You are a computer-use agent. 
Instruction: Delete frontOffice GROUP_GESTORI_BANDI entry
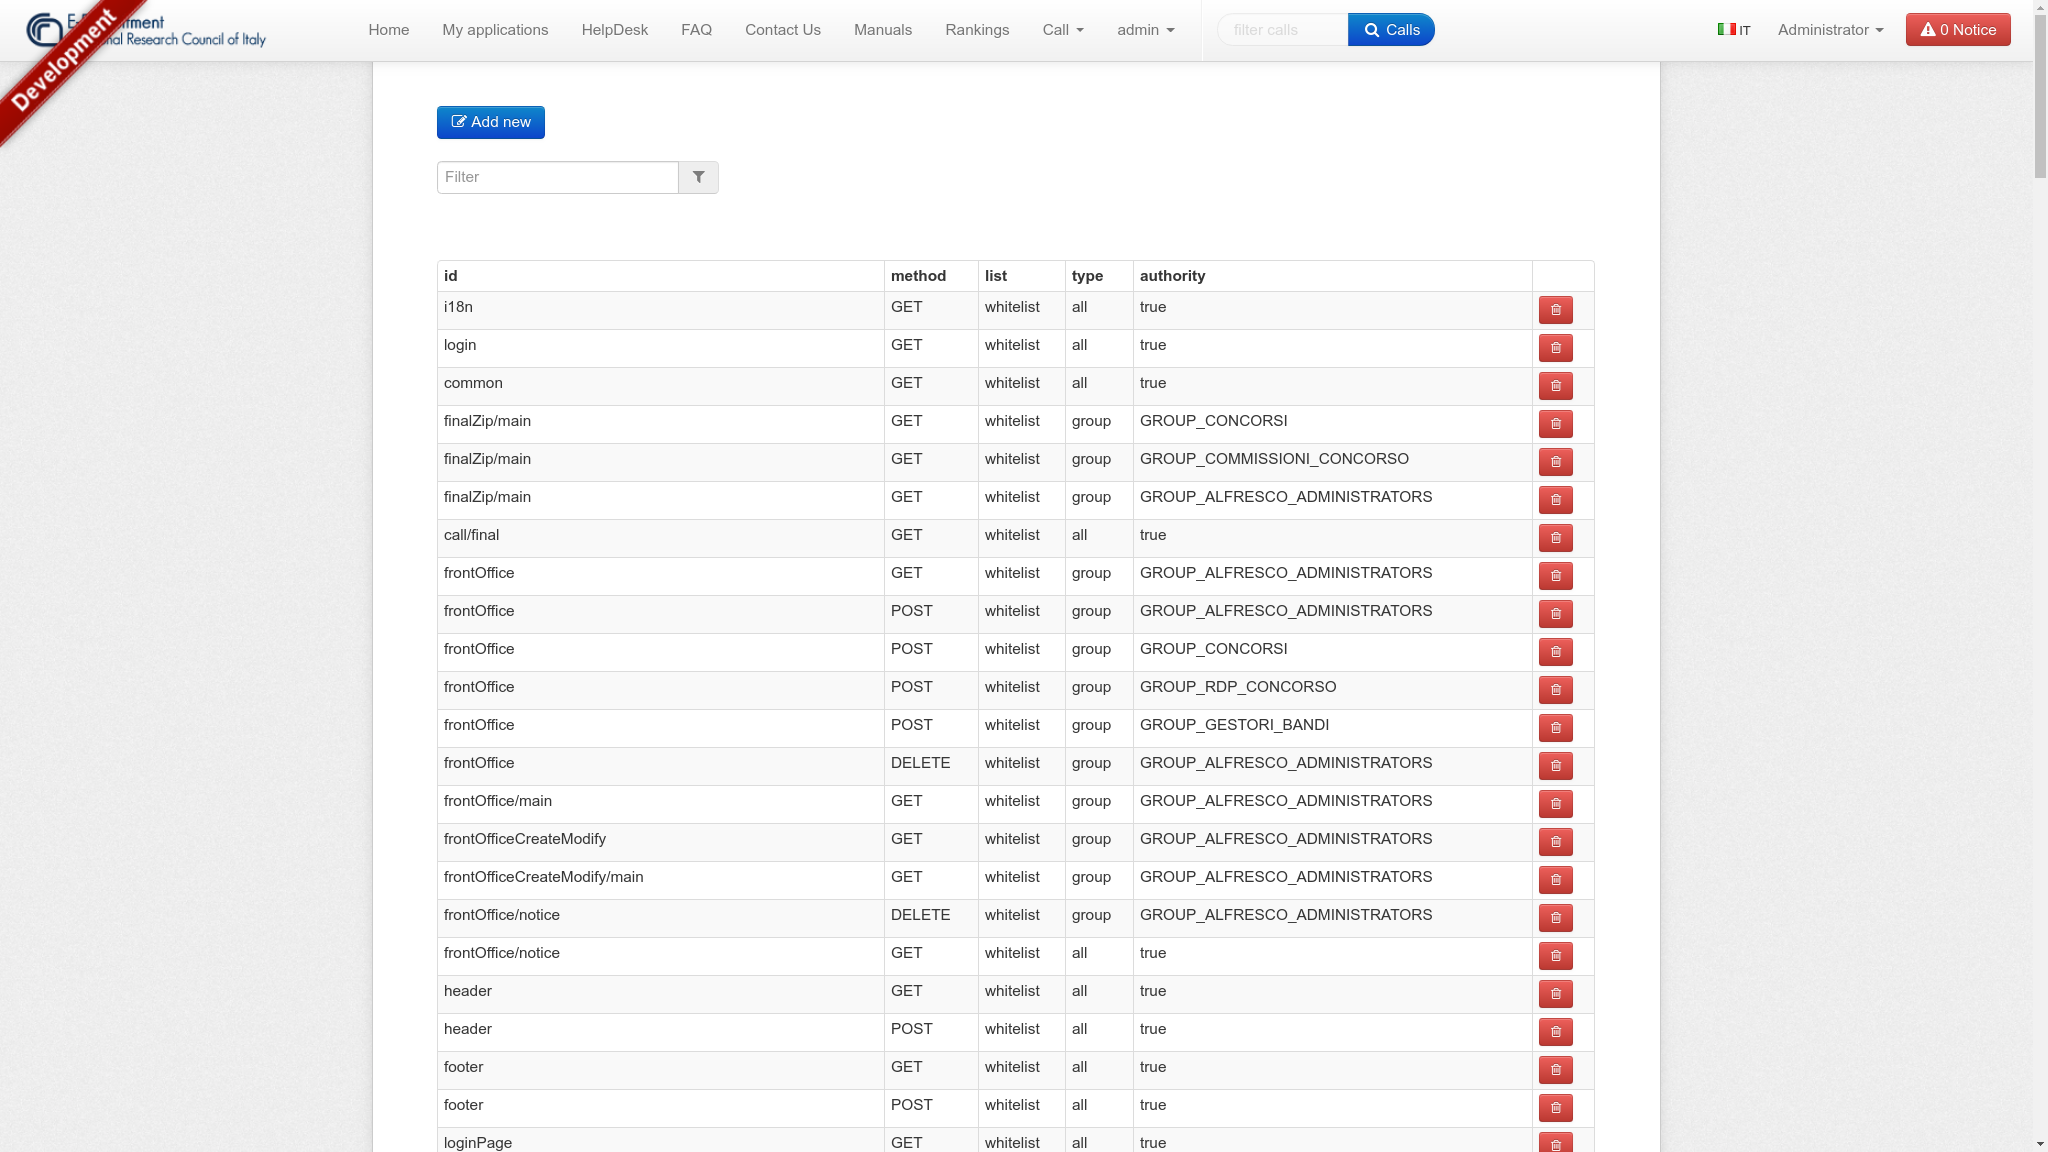pyautogui.click(x=1555, y=728)
